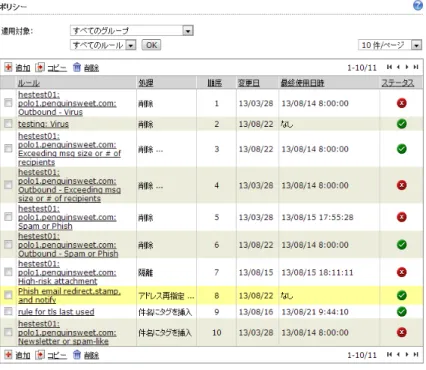The image size is (426, 370).
Task: Check the box for Outbound - Spam or Phish
Action: click(x=8, y=244)
